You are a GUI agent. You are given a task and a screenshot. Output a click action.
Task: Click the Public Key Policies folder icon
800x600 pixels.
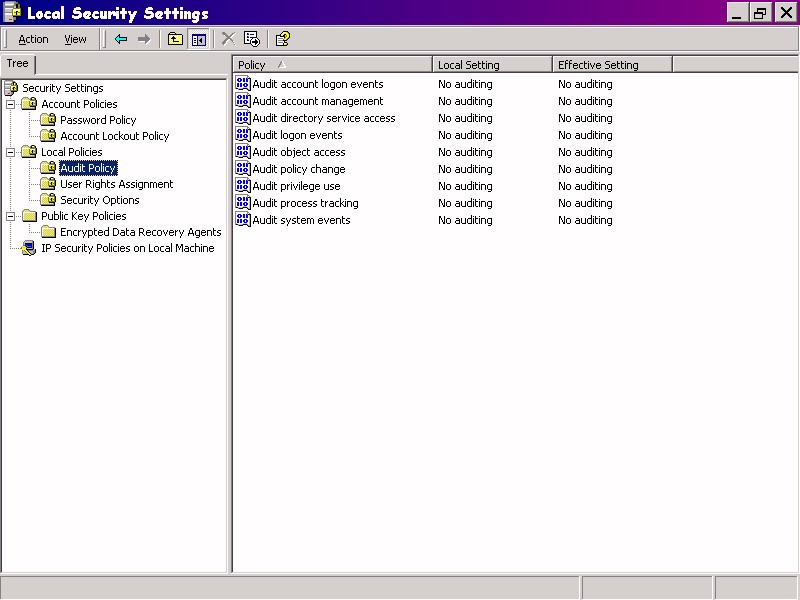tap(30, 216)
